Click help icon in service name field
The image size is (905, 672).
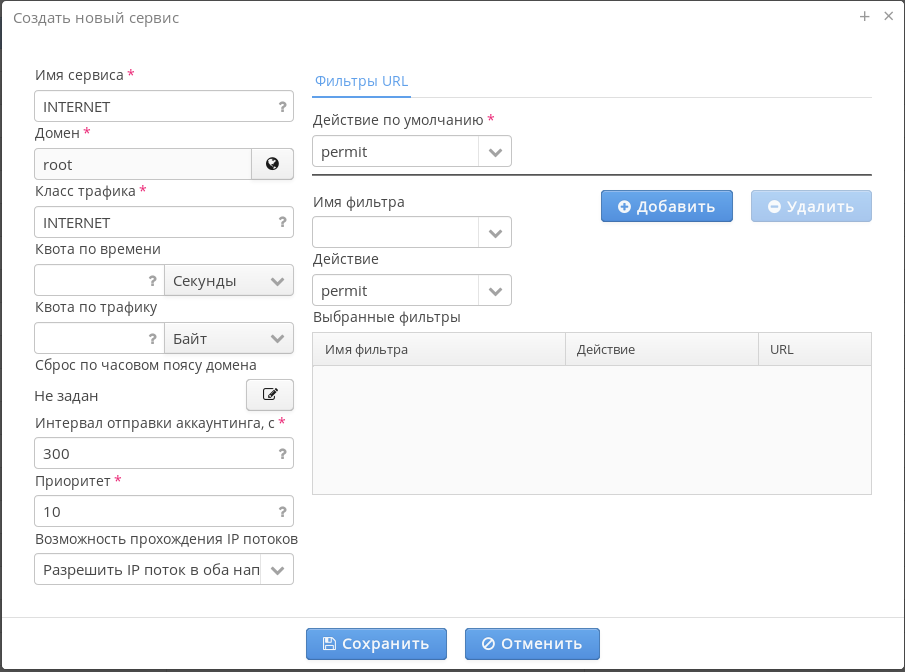(x=282, y=106)
